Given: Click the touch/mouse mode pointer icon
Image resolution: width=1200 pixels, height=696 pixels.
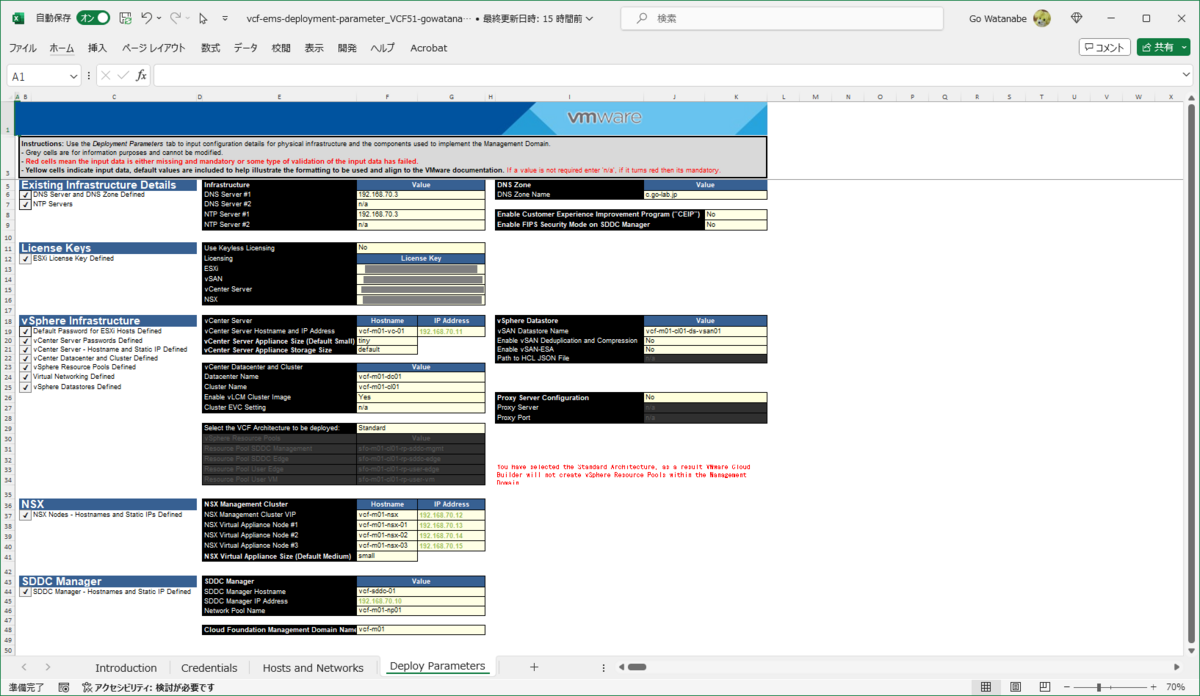Looking at the screenshot, I should 204,18.
